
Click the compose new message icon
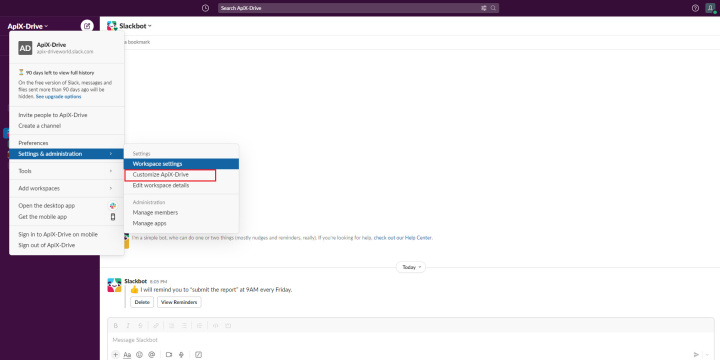coord(87,26)
